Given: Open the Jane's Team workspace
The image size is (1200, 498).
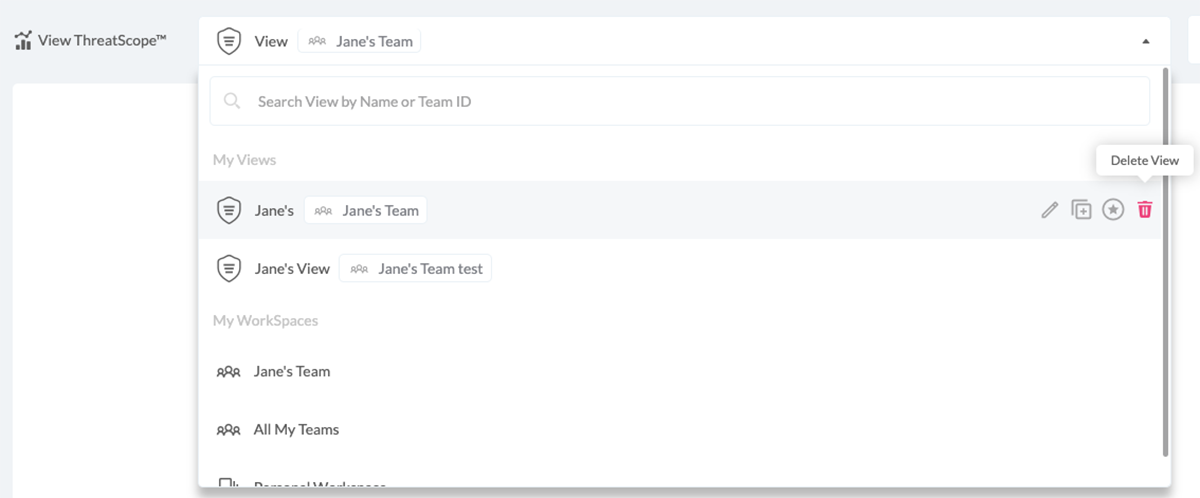Looking at the screenshot, I should [292, 372].
